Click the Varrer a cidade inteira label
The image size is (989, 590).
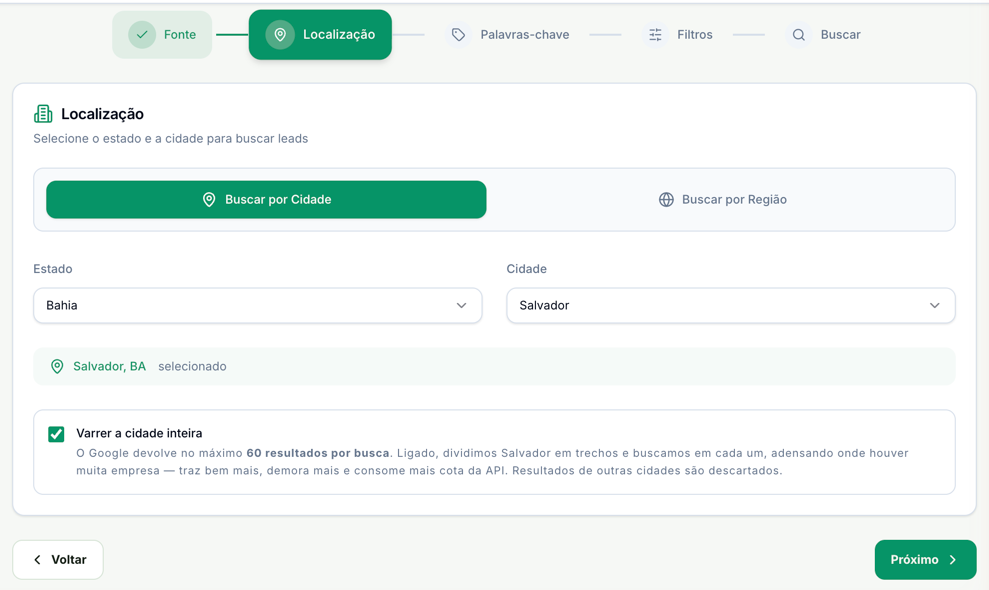tap(139, 434)
